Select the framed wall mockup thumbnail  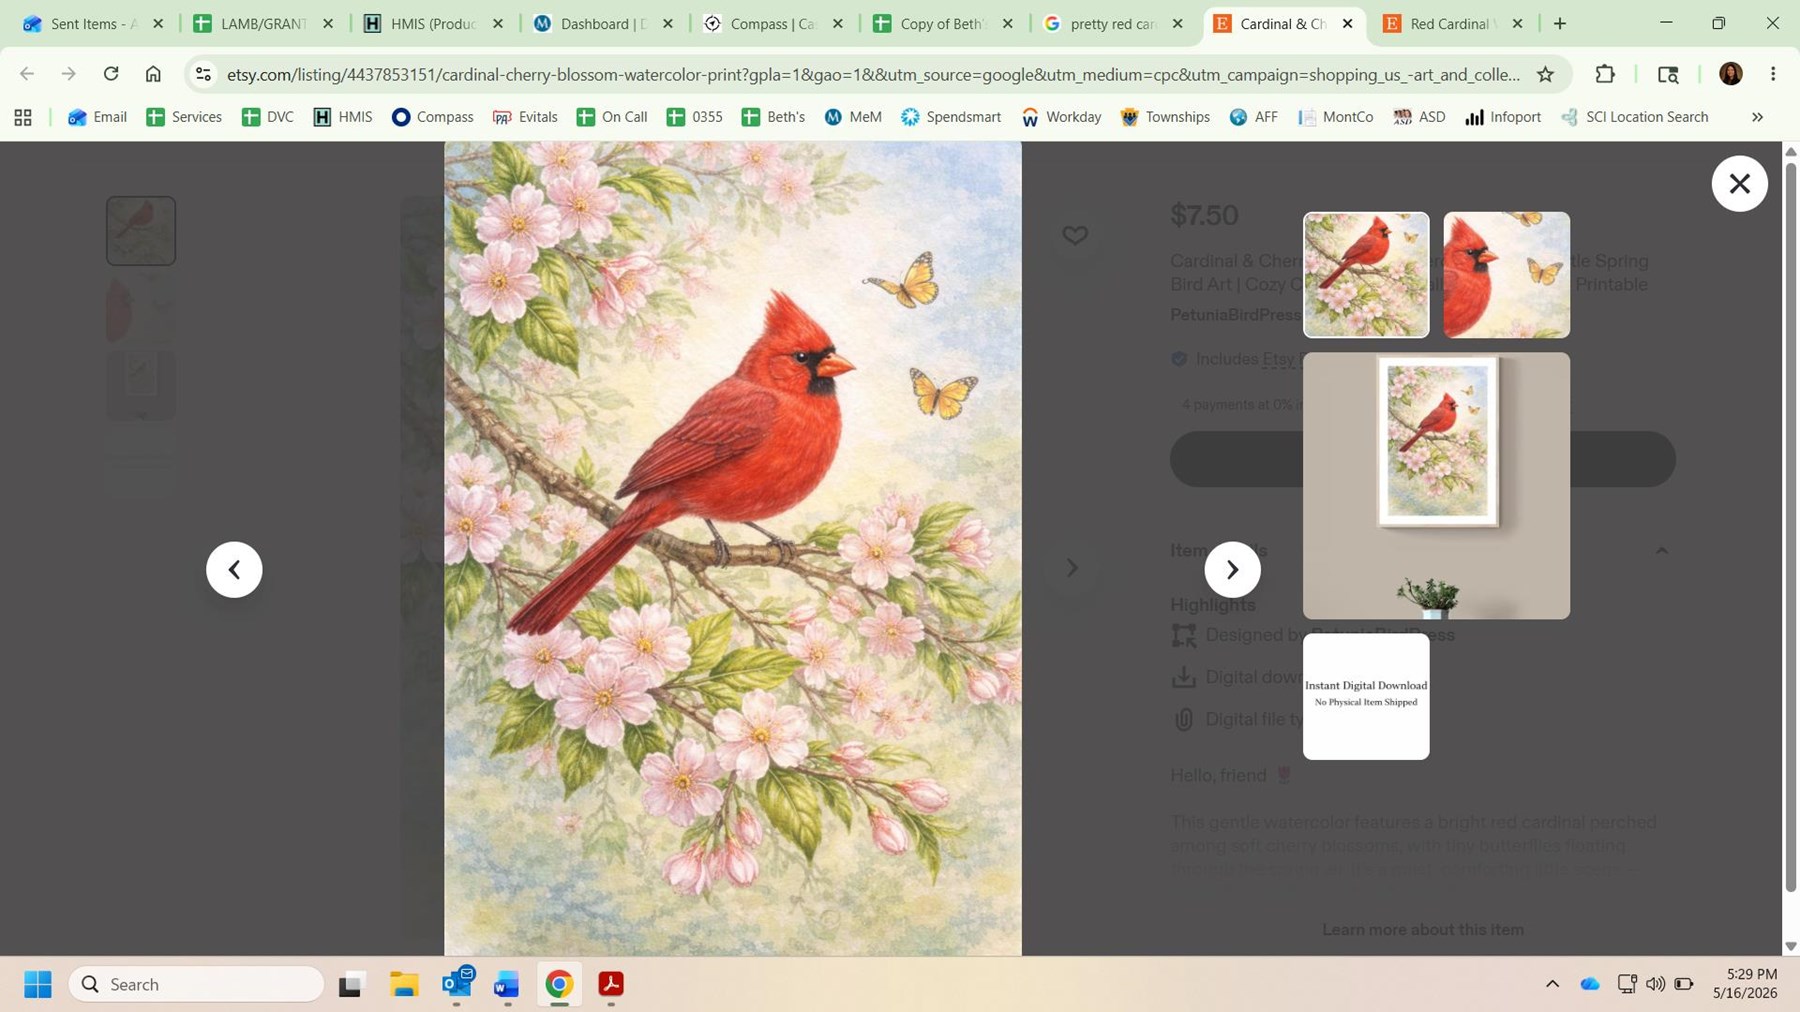[x=1436, y=485]
